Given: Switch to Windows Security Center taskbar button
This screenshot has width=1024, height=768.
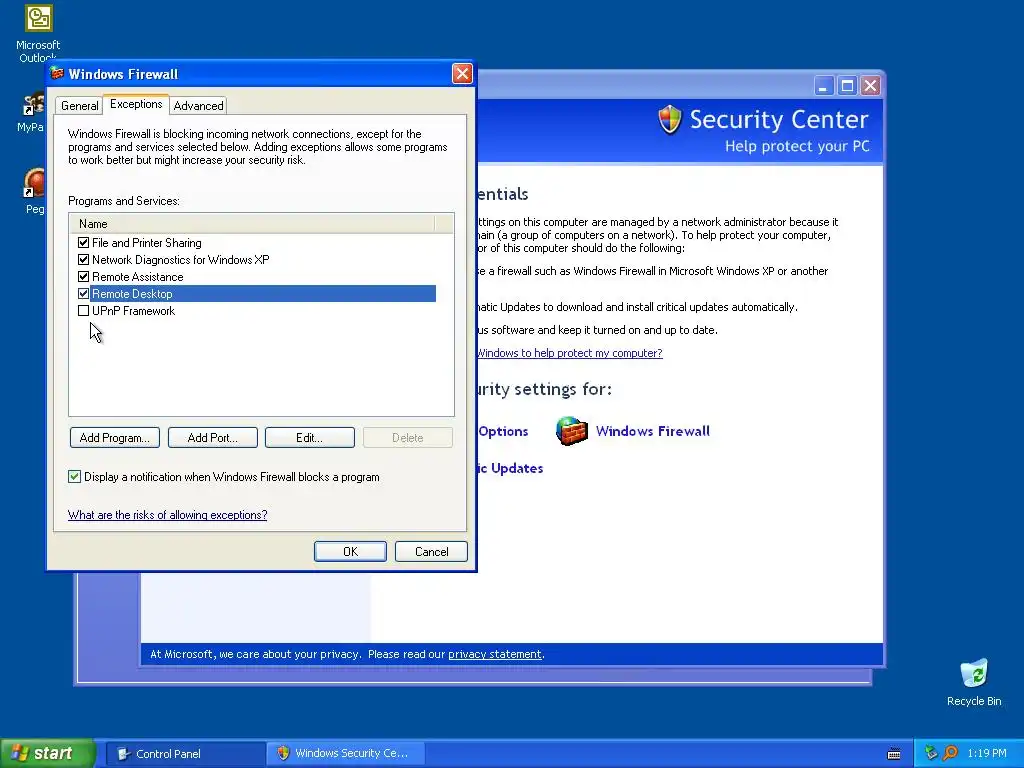Looking at the screenshot, I should (x=346, y=754).
